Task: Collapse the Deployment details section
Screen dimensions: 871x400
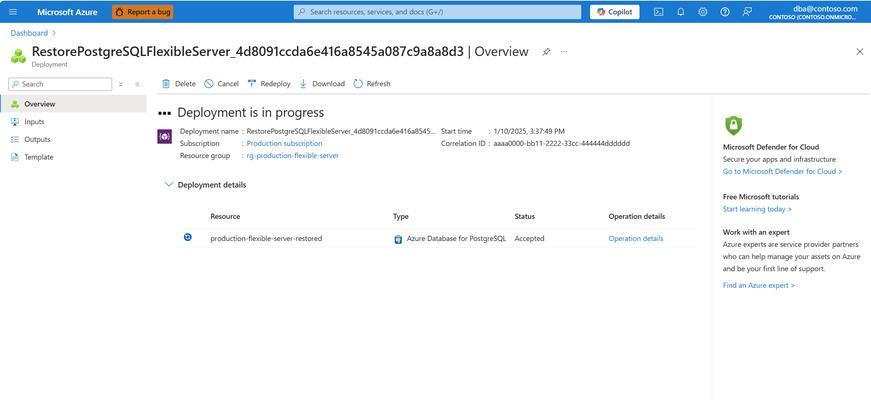Action: point(169,184)
